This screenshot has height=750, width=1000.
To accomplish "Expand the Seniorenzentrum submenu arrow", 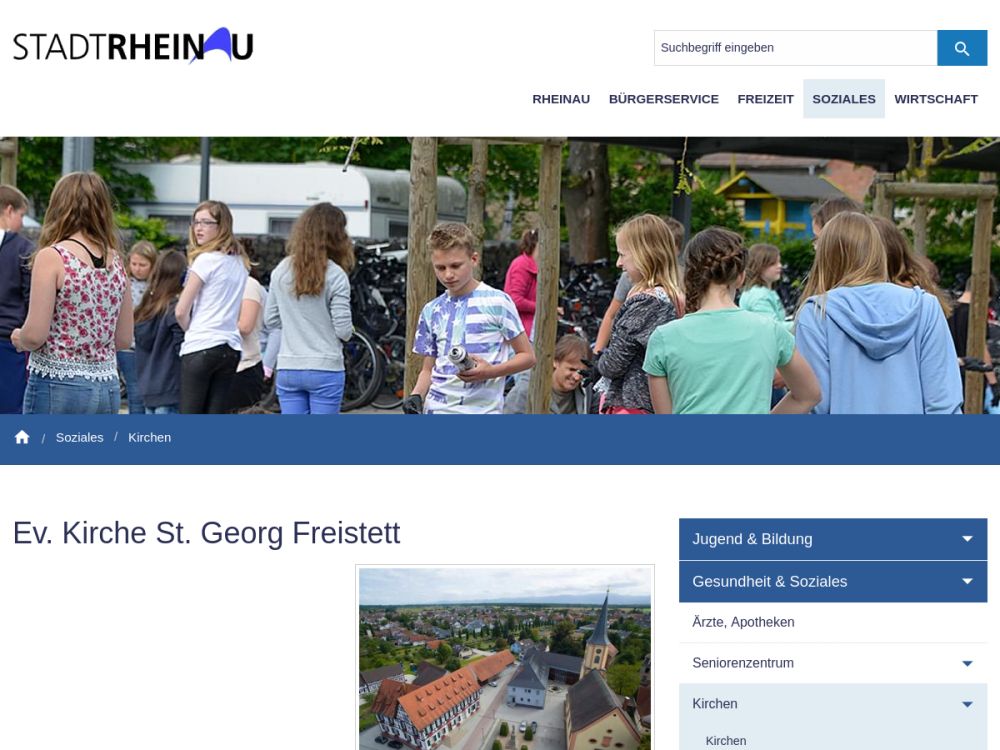I will coord(967,663).
